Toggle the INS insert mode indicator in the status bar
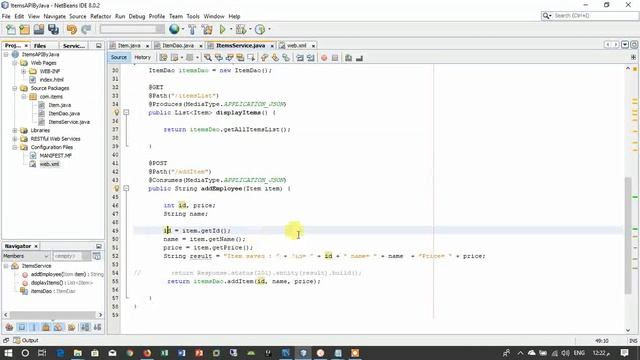Image resolution: width=640 pixels, height=360 pixels. [633, 340]
